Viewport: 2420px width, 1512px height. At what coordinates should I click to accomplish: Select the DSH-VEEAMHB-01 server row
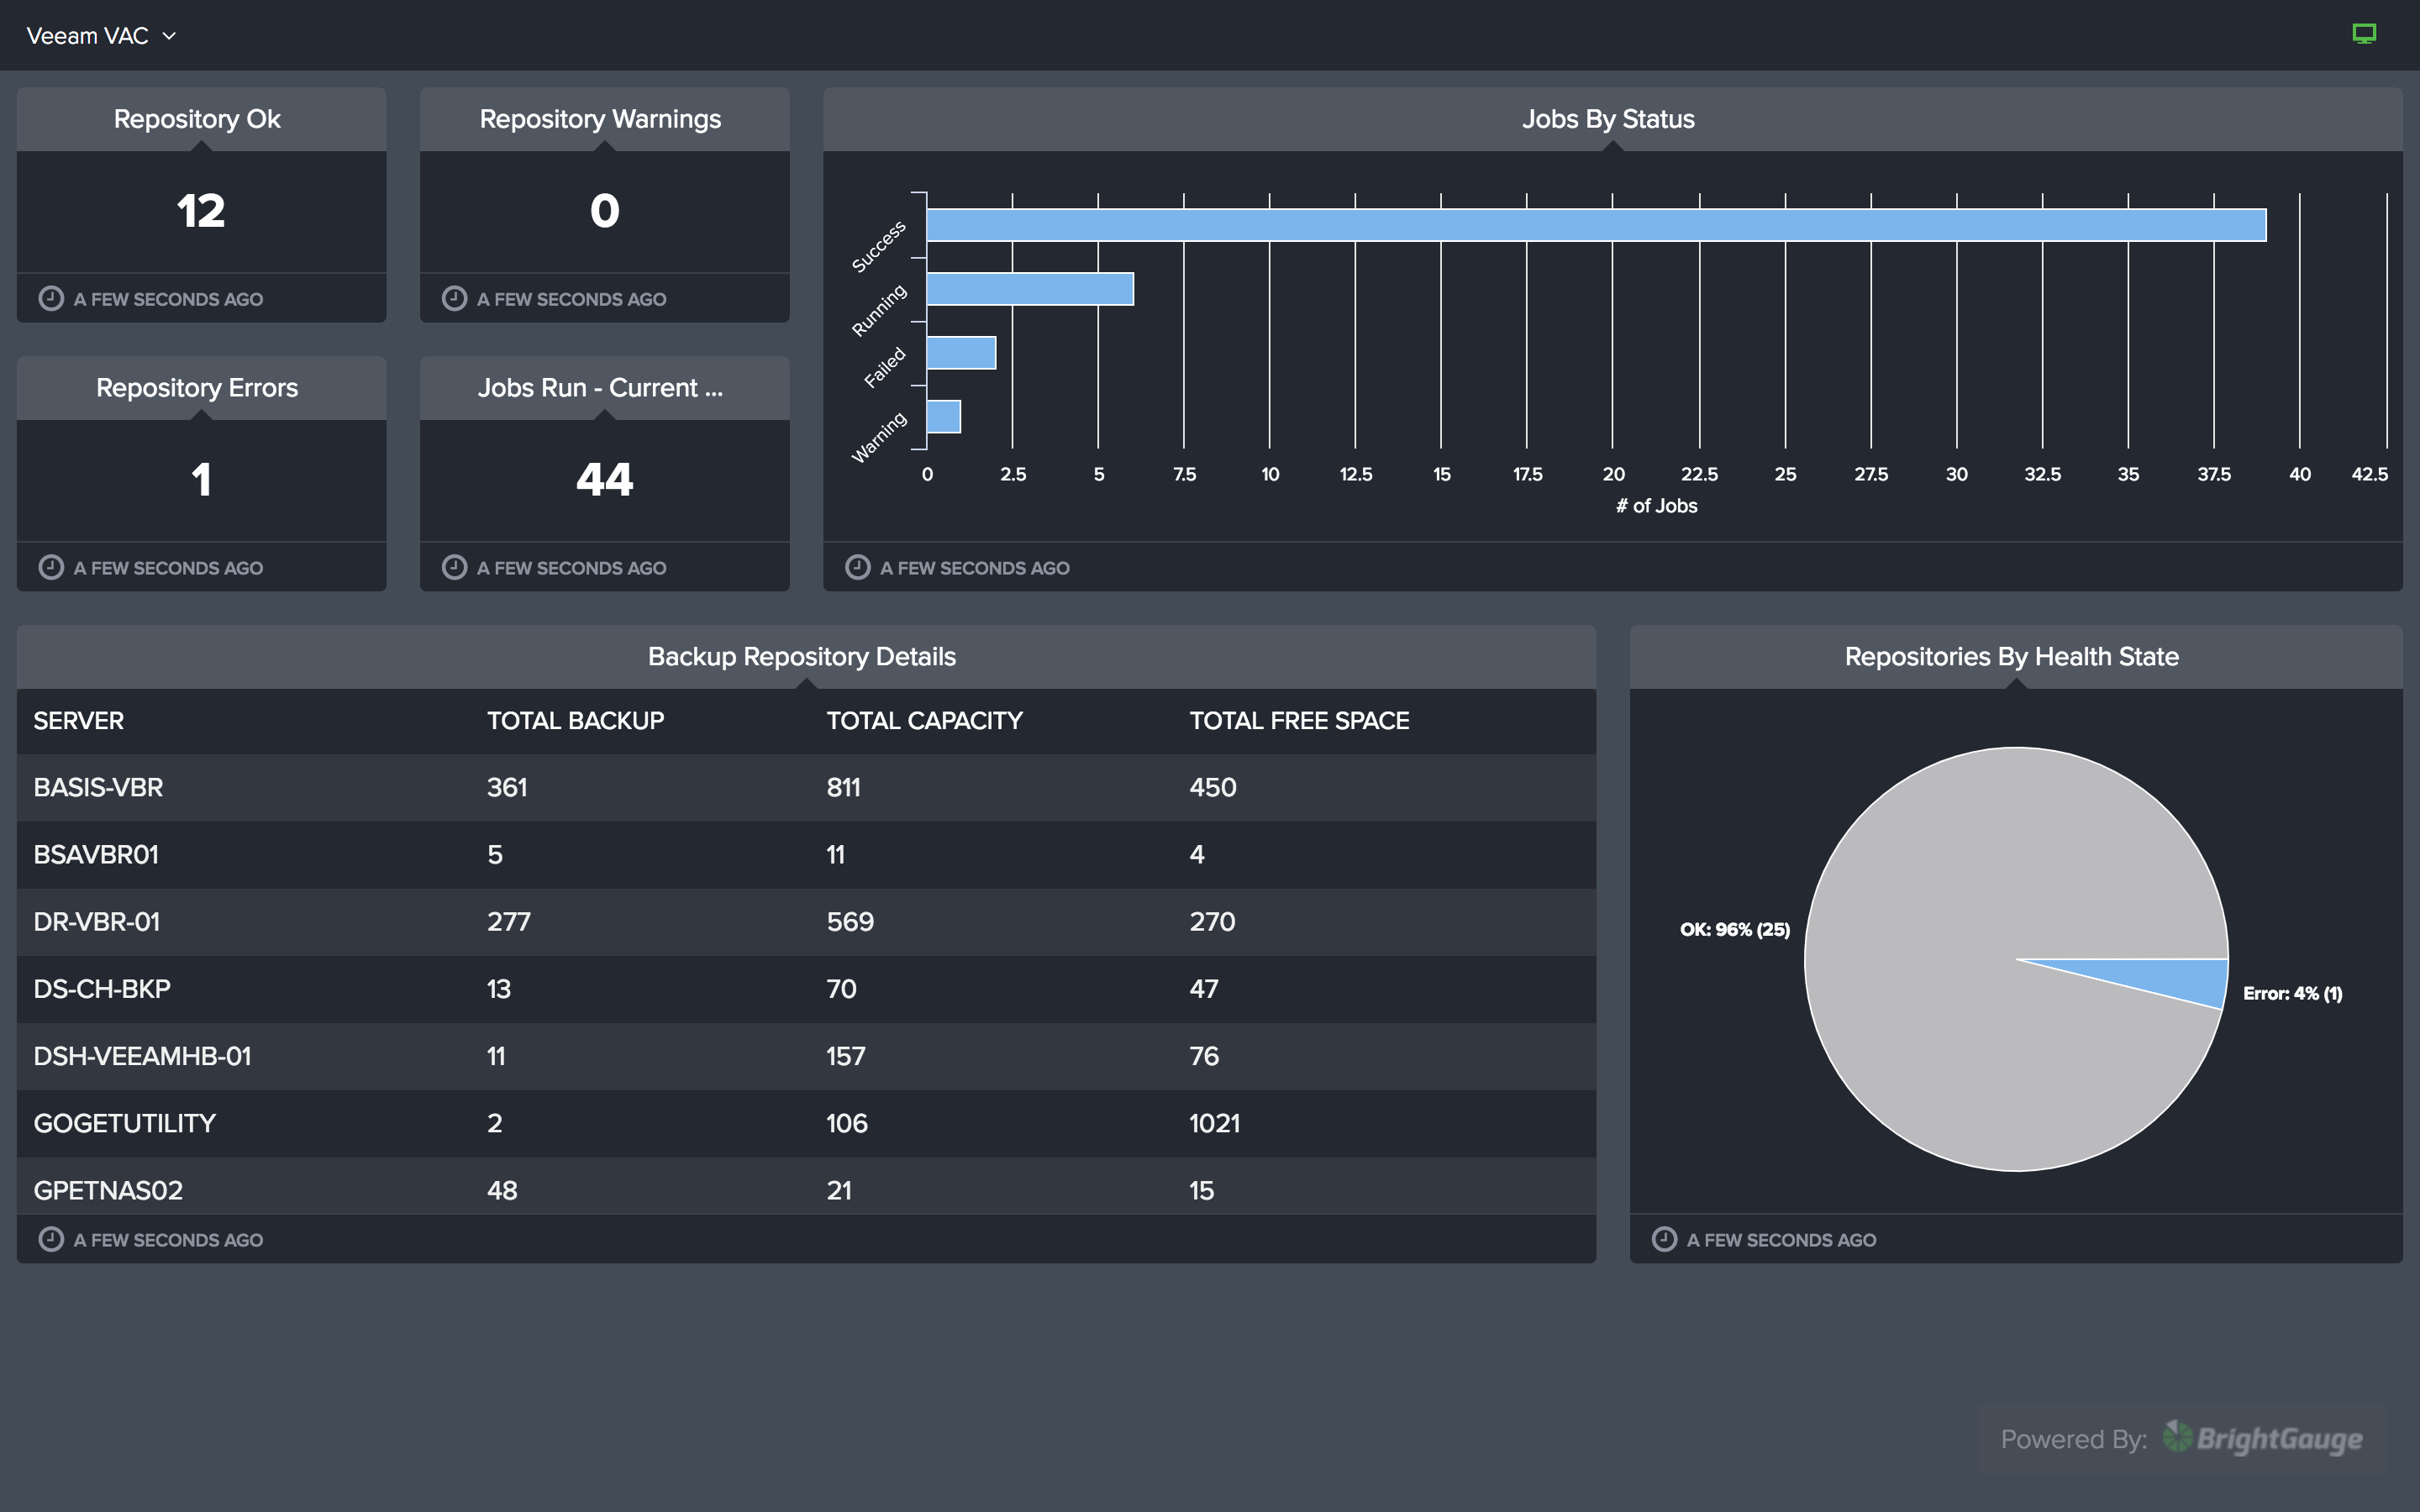[x=806, y=1056]
